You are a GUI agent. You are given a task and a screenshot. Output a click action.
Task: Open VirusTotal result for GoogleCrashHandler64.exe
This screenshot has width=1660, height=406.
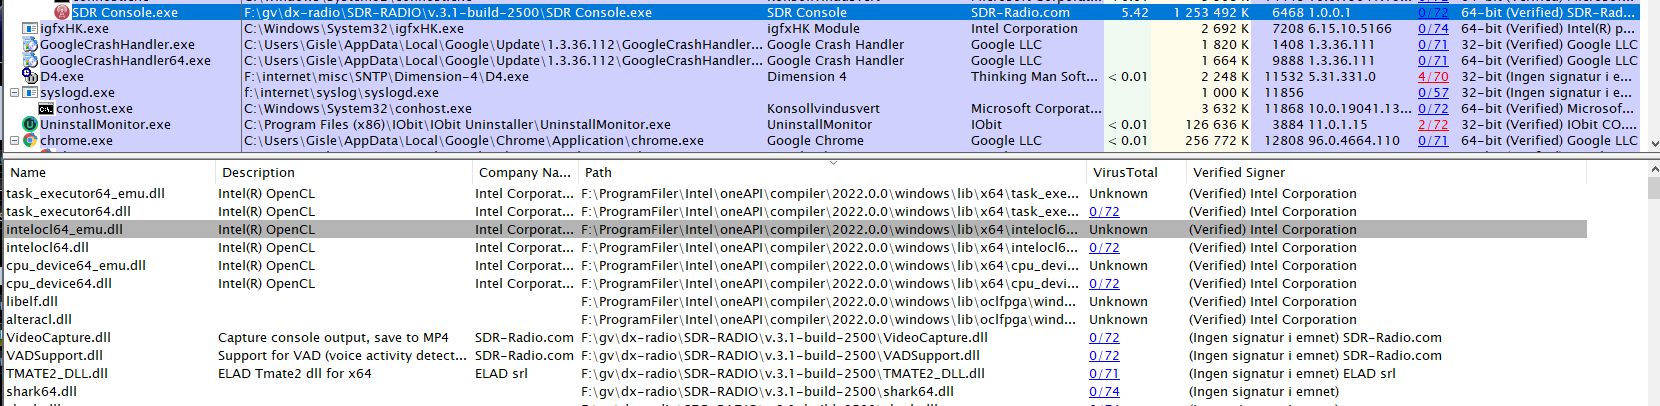coord(1433,61)
